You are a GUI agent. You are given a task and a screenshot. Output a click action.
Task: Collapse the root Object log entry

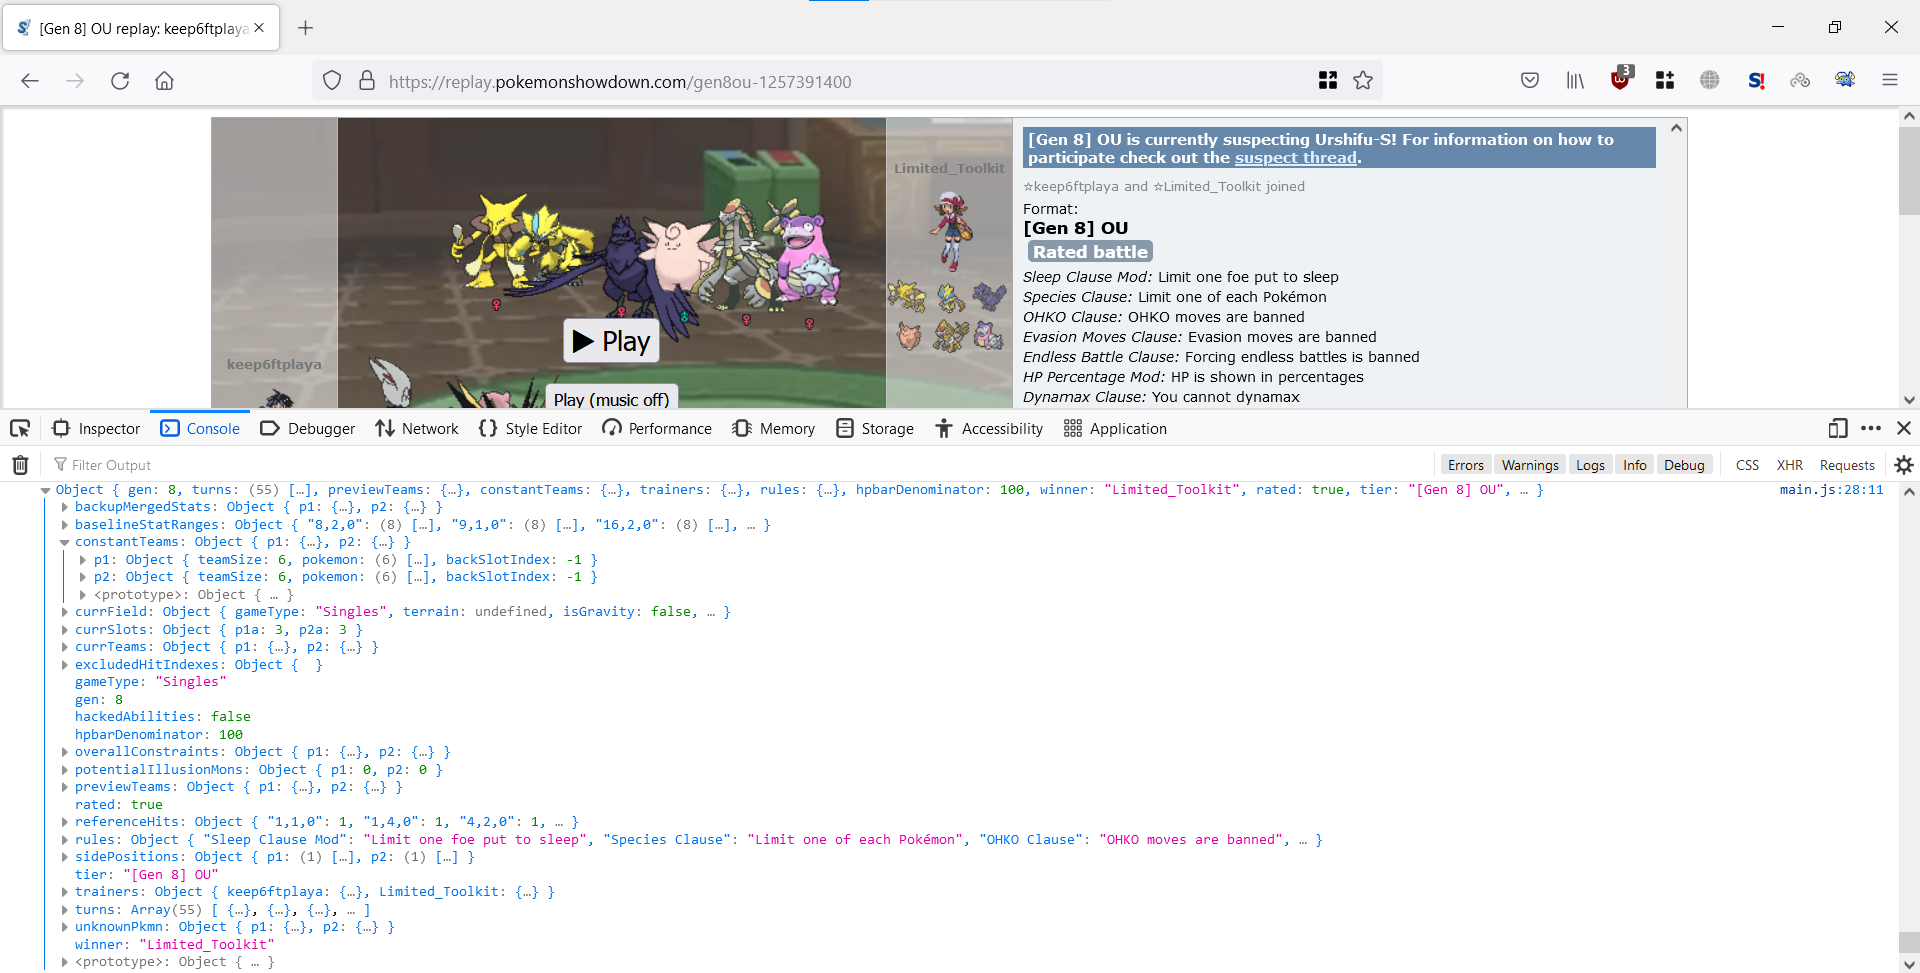pos(46,490)
